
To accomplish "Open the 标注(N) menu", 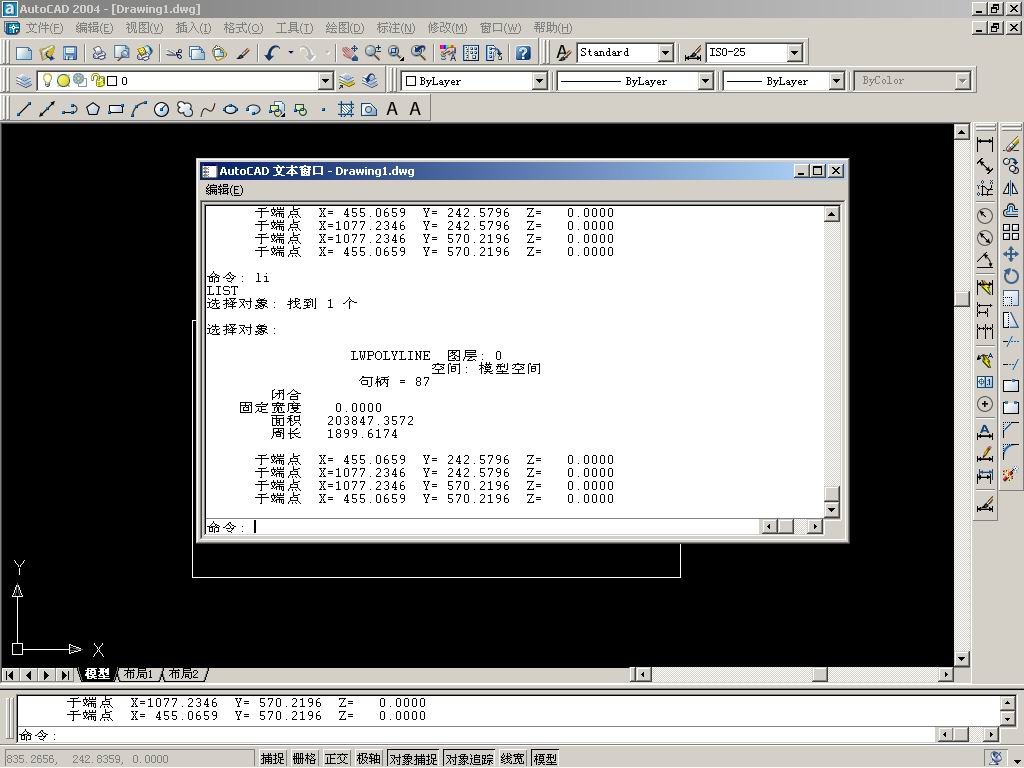I will [x=396, y=27].
